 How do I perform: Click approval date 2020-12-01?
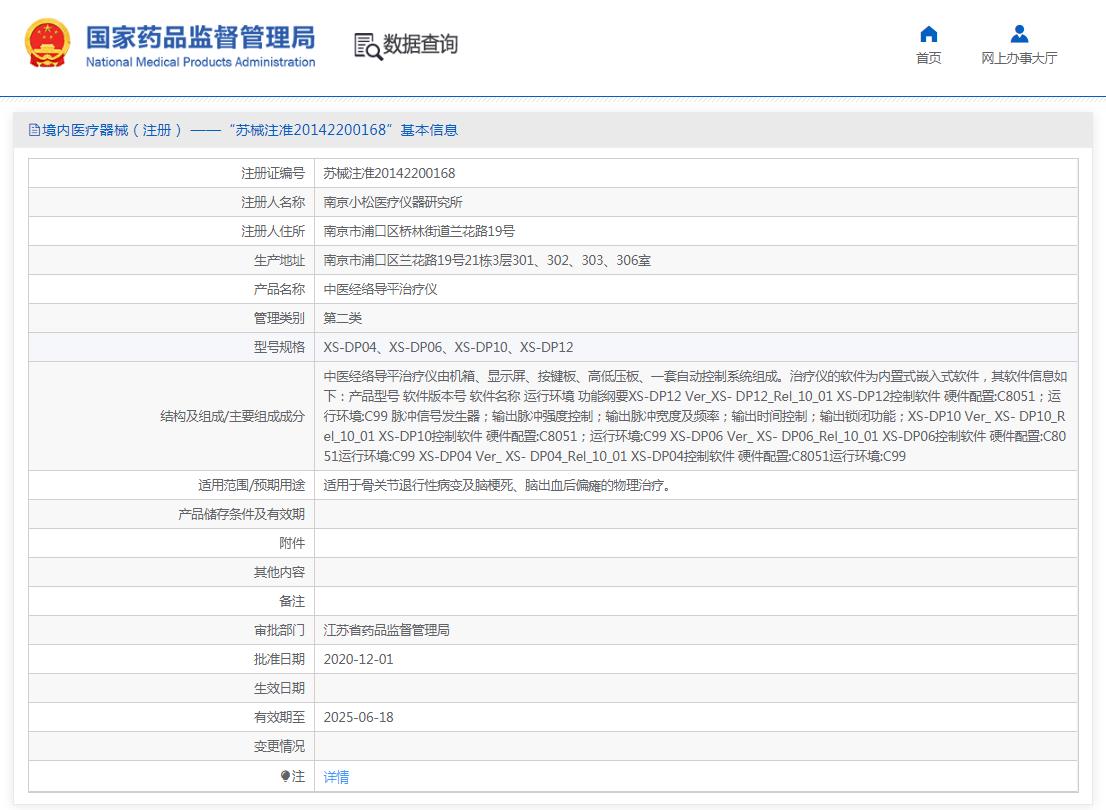point(358,659)
